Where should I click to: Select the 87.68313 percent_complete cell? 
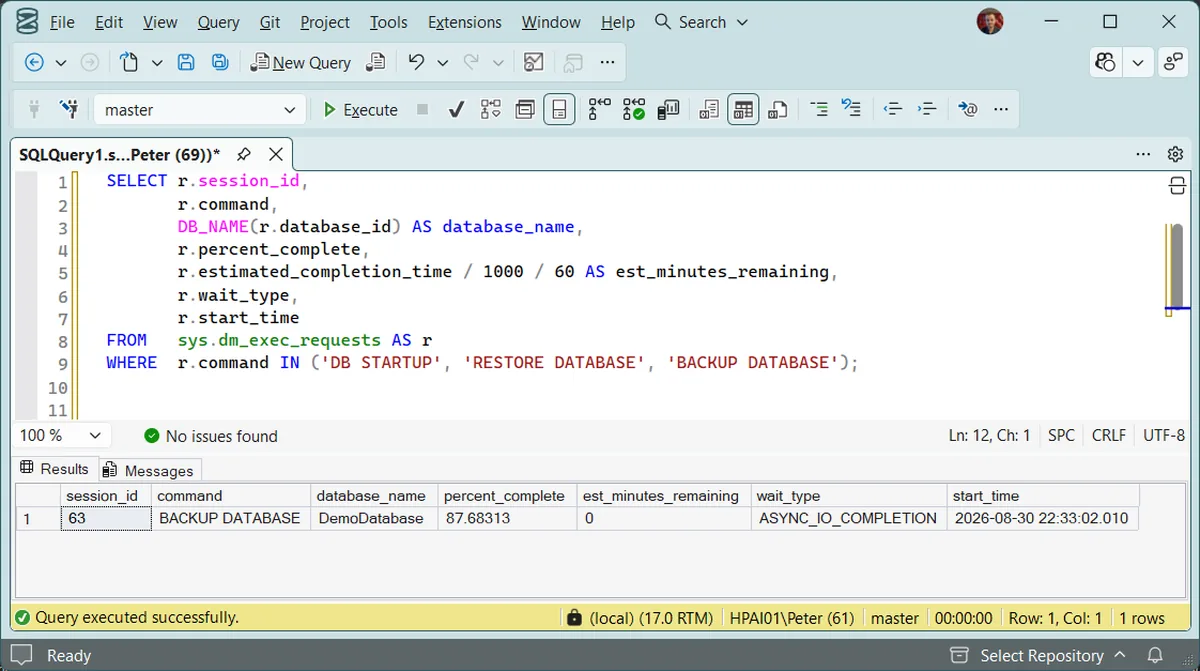[507, 518]
